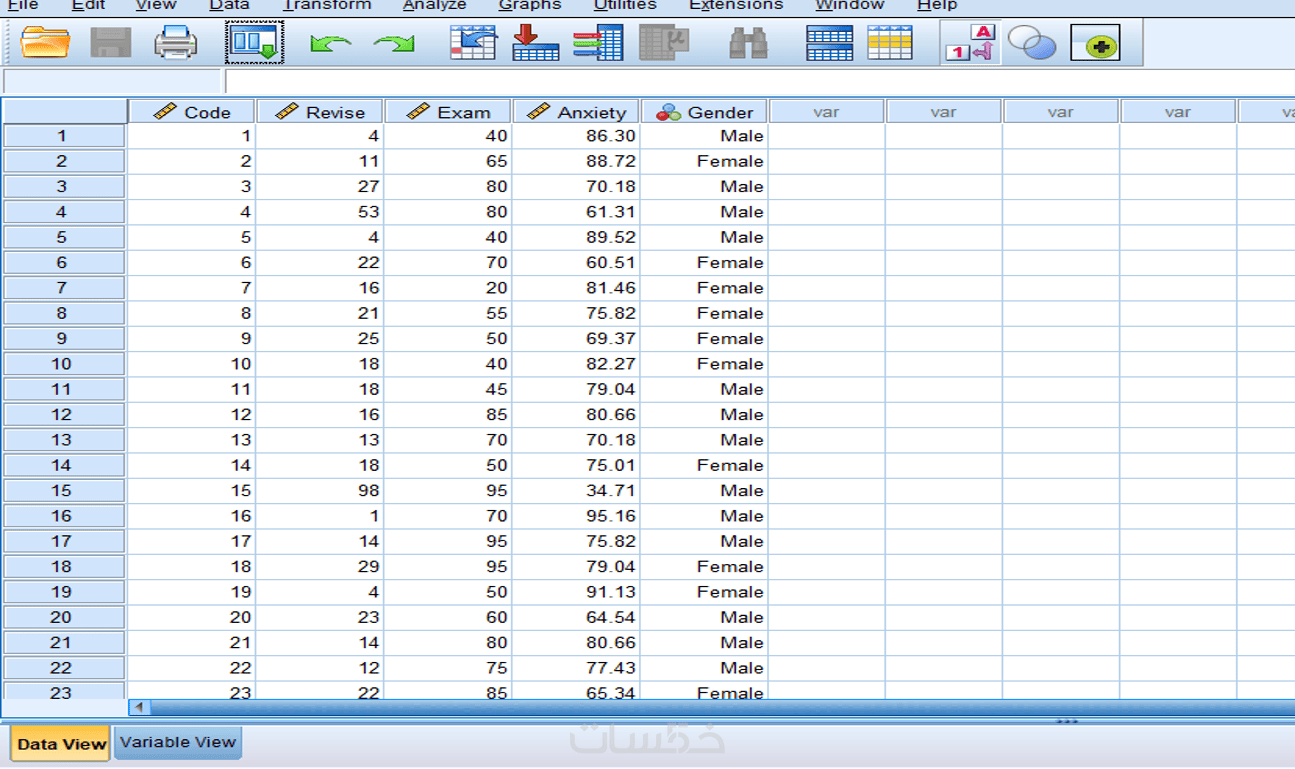Click the Undo green arrow icon

[x=330, y=44]
